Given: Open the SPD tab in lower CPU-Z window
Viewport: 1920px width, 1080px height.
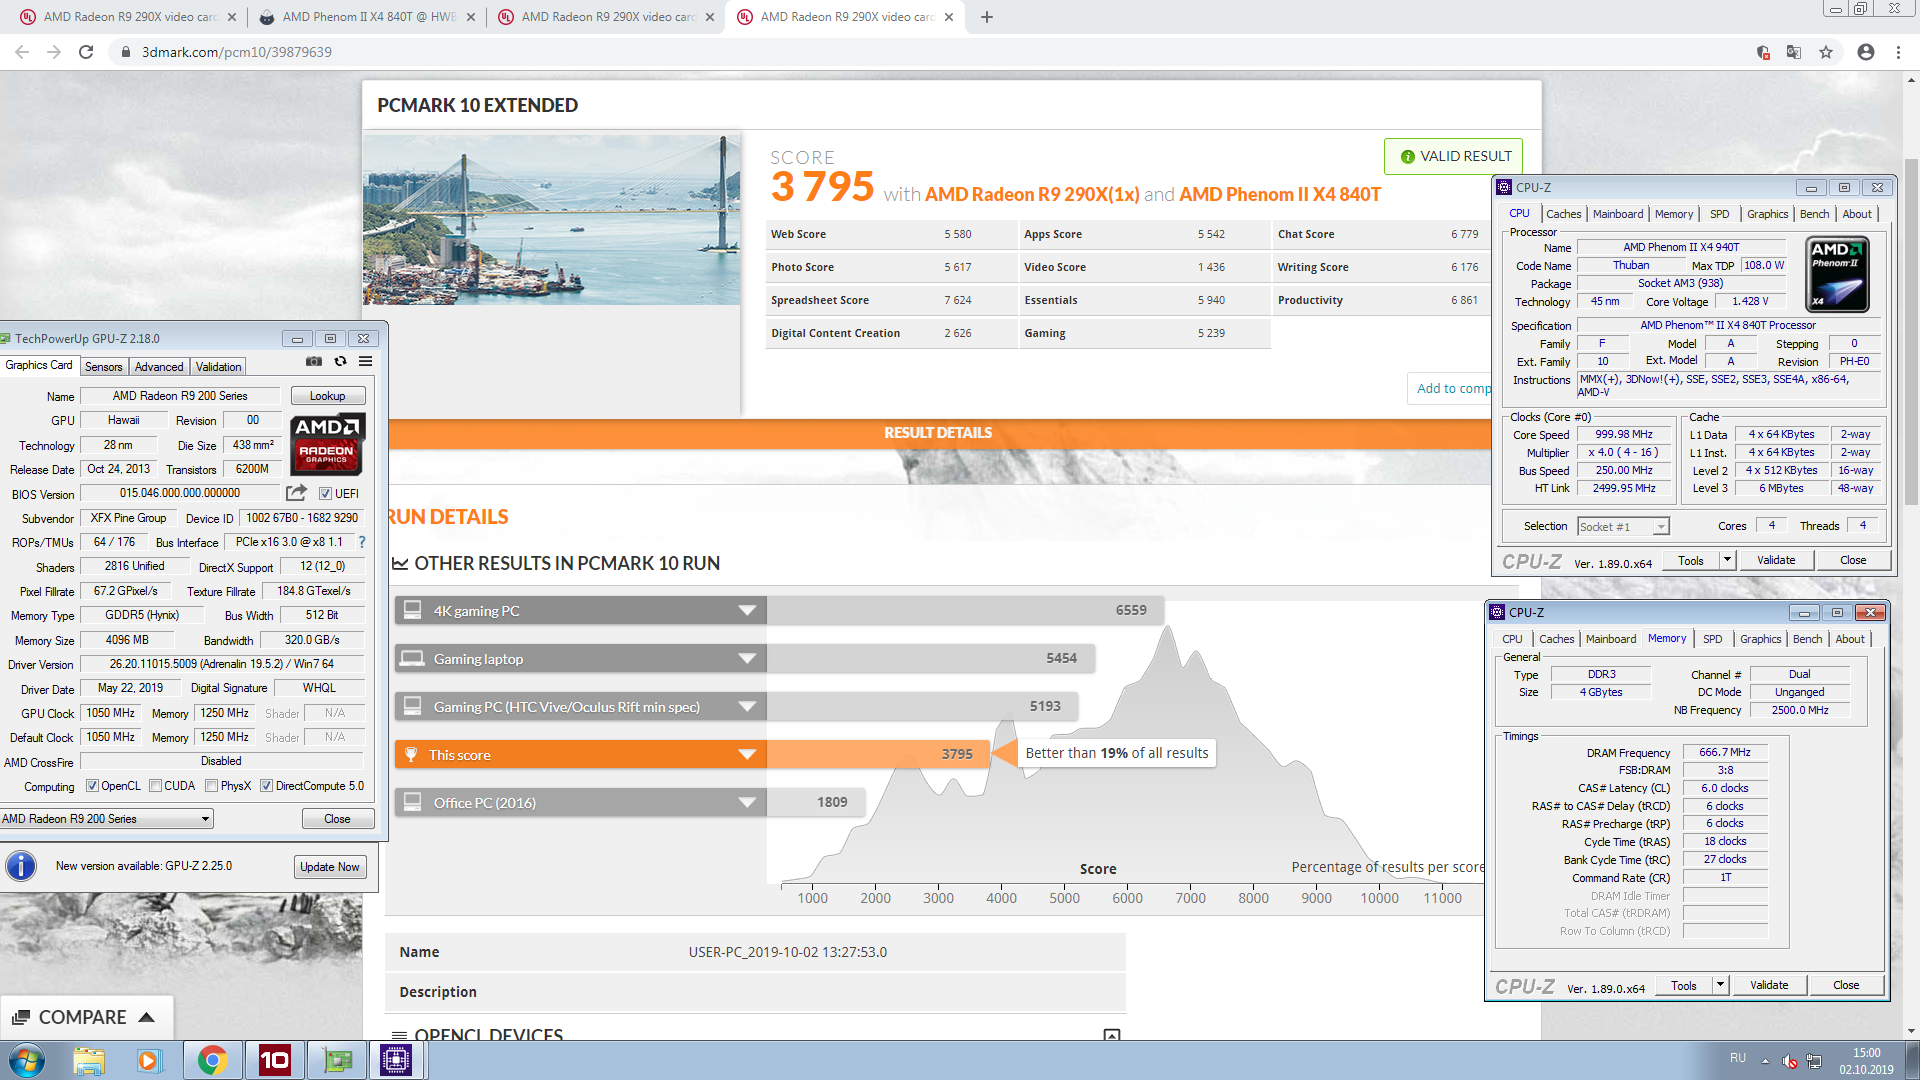Looking at the screenshot, I should pyautogui.click(x=1713, y=639).
